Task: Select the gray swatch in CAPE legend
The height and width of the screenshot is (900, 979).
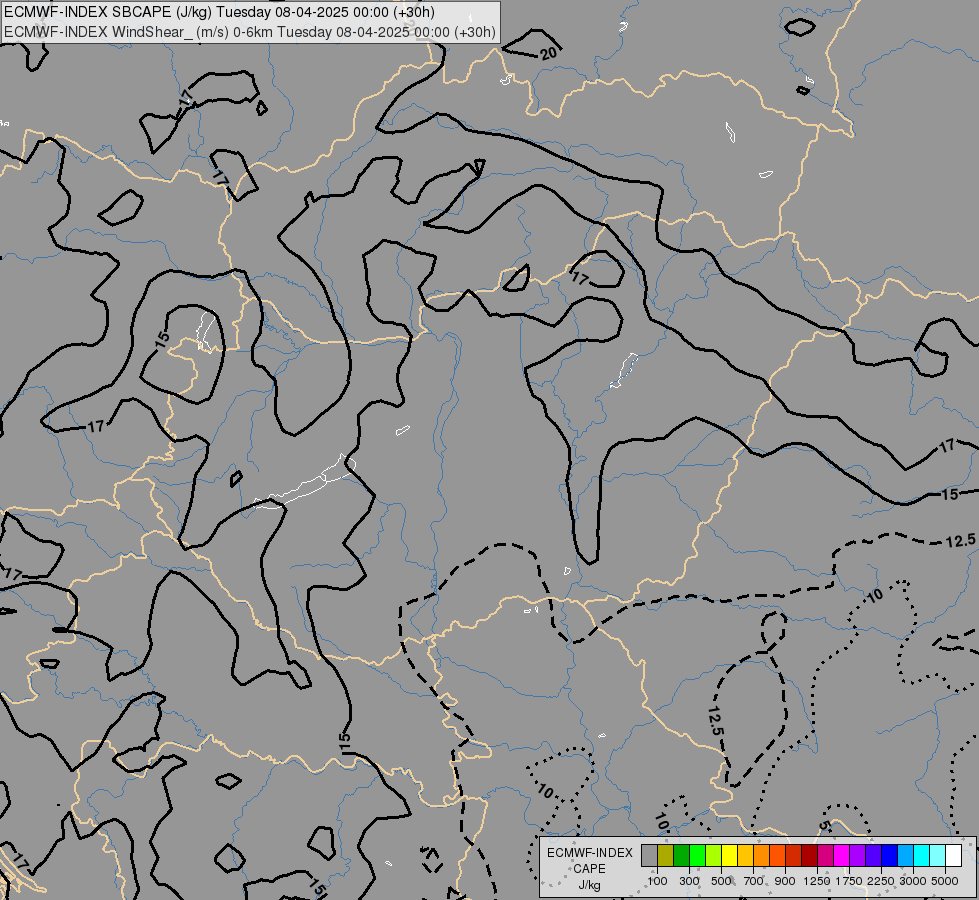Action: coord(649,856)
